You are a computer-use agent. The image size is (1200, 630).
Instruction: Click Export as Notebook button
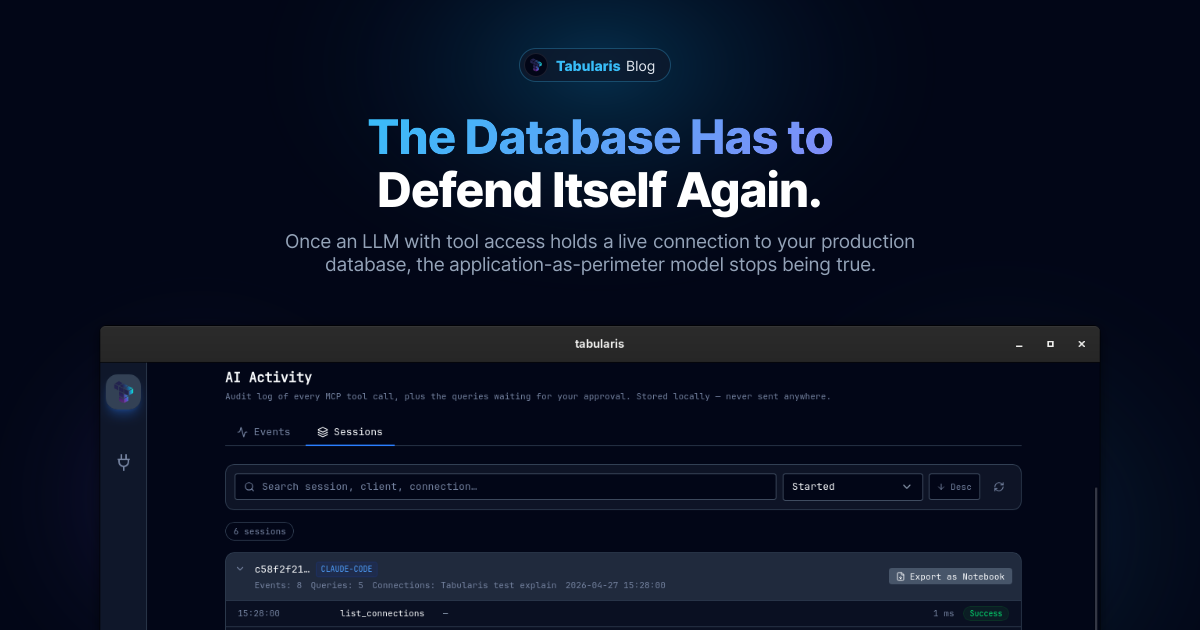[x=950, y=576]
